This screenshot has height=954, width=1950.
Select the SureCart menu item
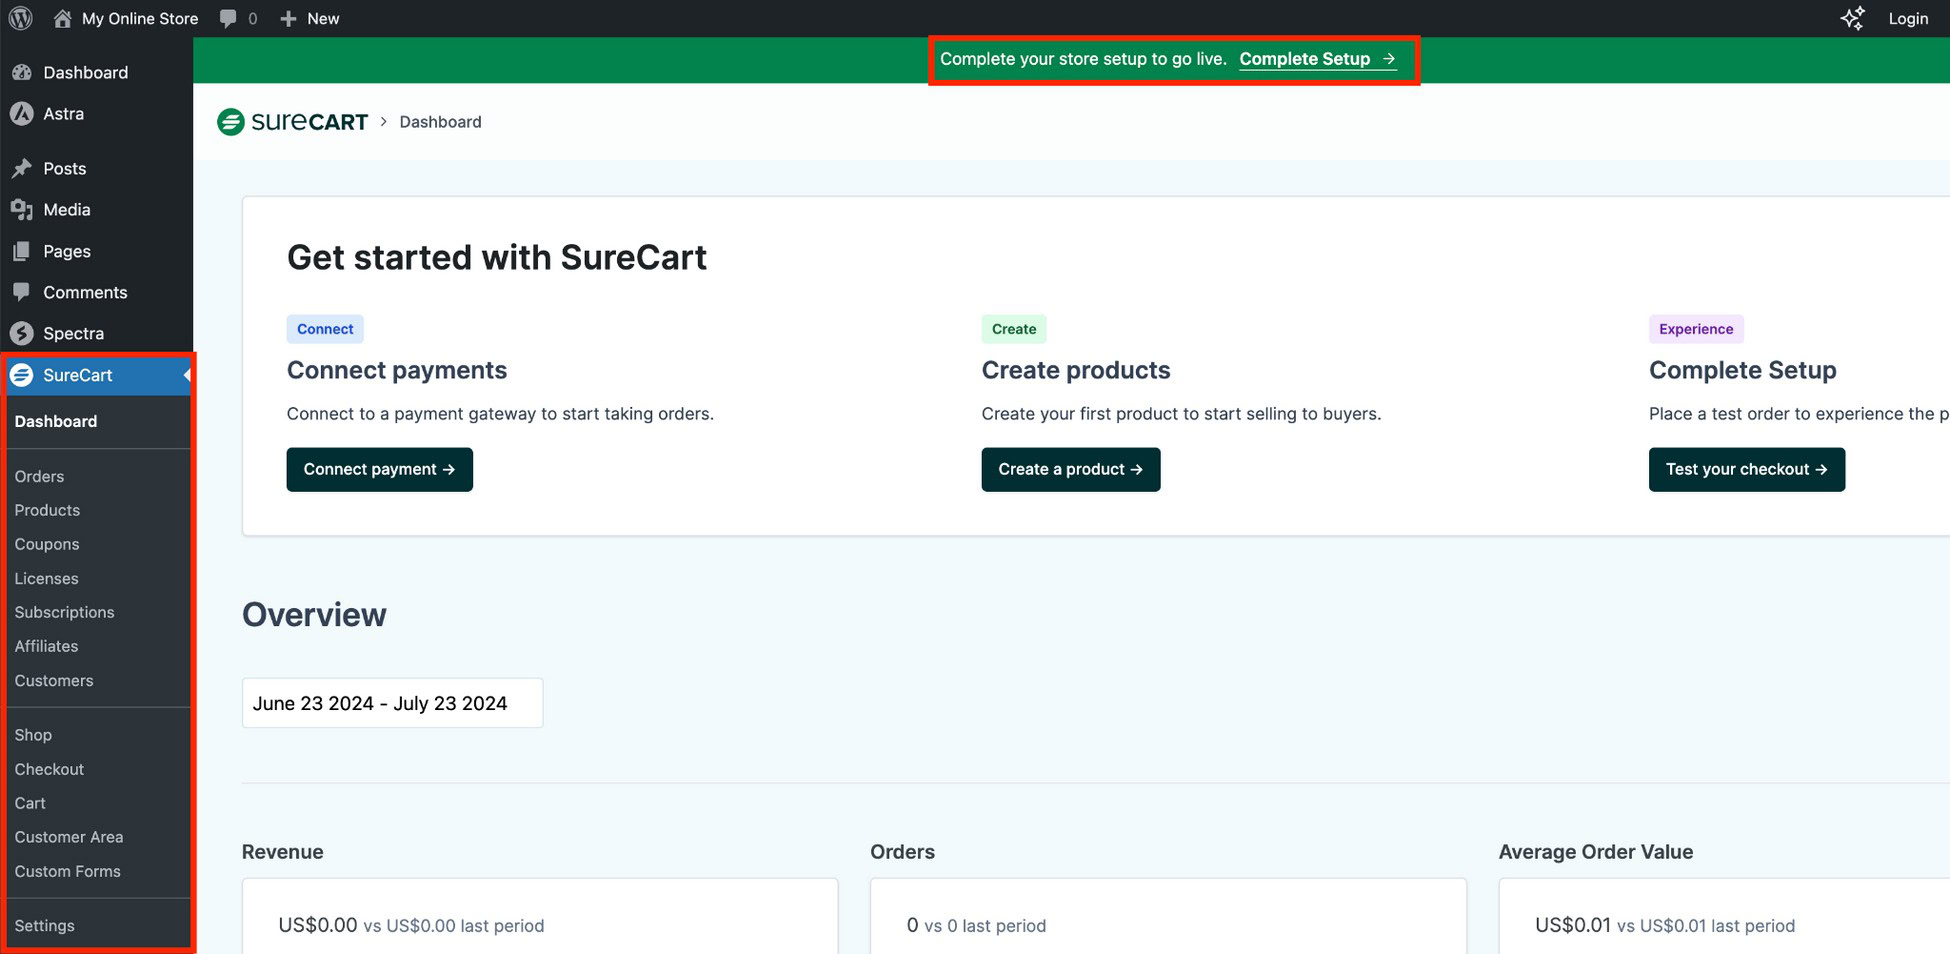tap(77, 375)
